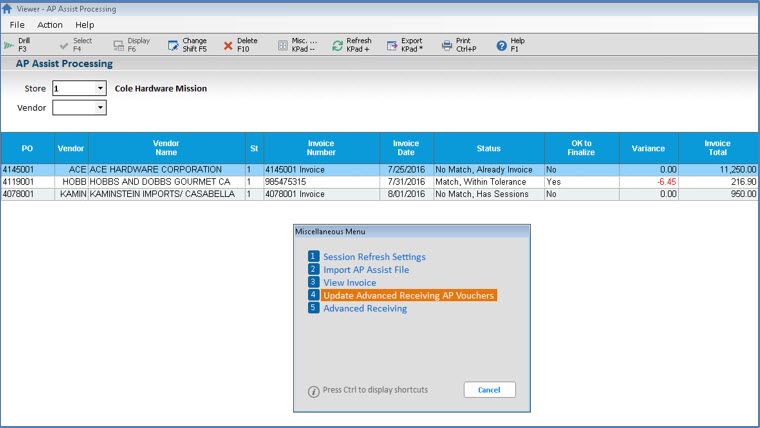Click the Refresh KPad + icon
The height and width of the screenshot is (428, 760).
338,45
